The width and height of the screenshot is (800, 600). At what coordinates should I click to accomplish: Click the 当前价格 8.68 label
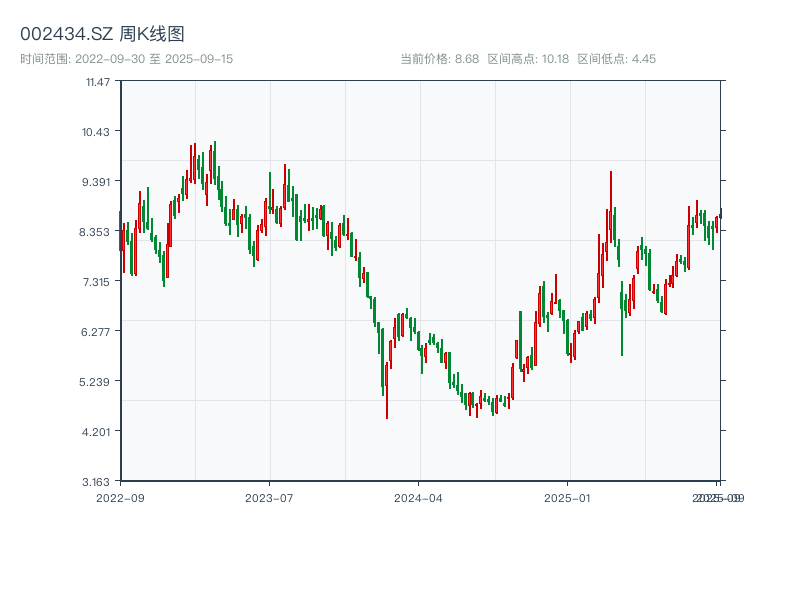pyautogui.click(x=439, y=59)
